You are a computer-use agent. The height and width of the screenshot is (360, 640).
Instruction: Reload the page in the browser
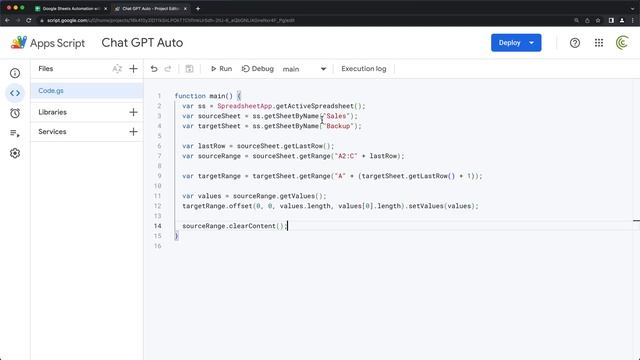pos(29,20)
